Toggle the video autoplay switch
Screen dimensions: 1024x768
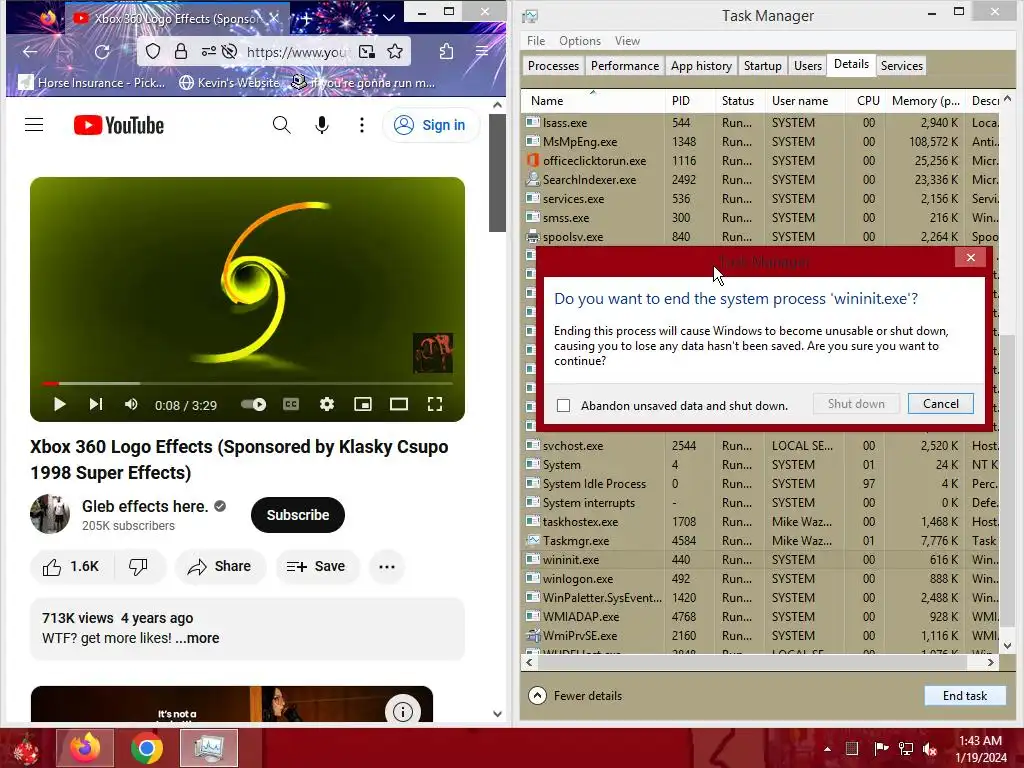click(x=253, y=404)
